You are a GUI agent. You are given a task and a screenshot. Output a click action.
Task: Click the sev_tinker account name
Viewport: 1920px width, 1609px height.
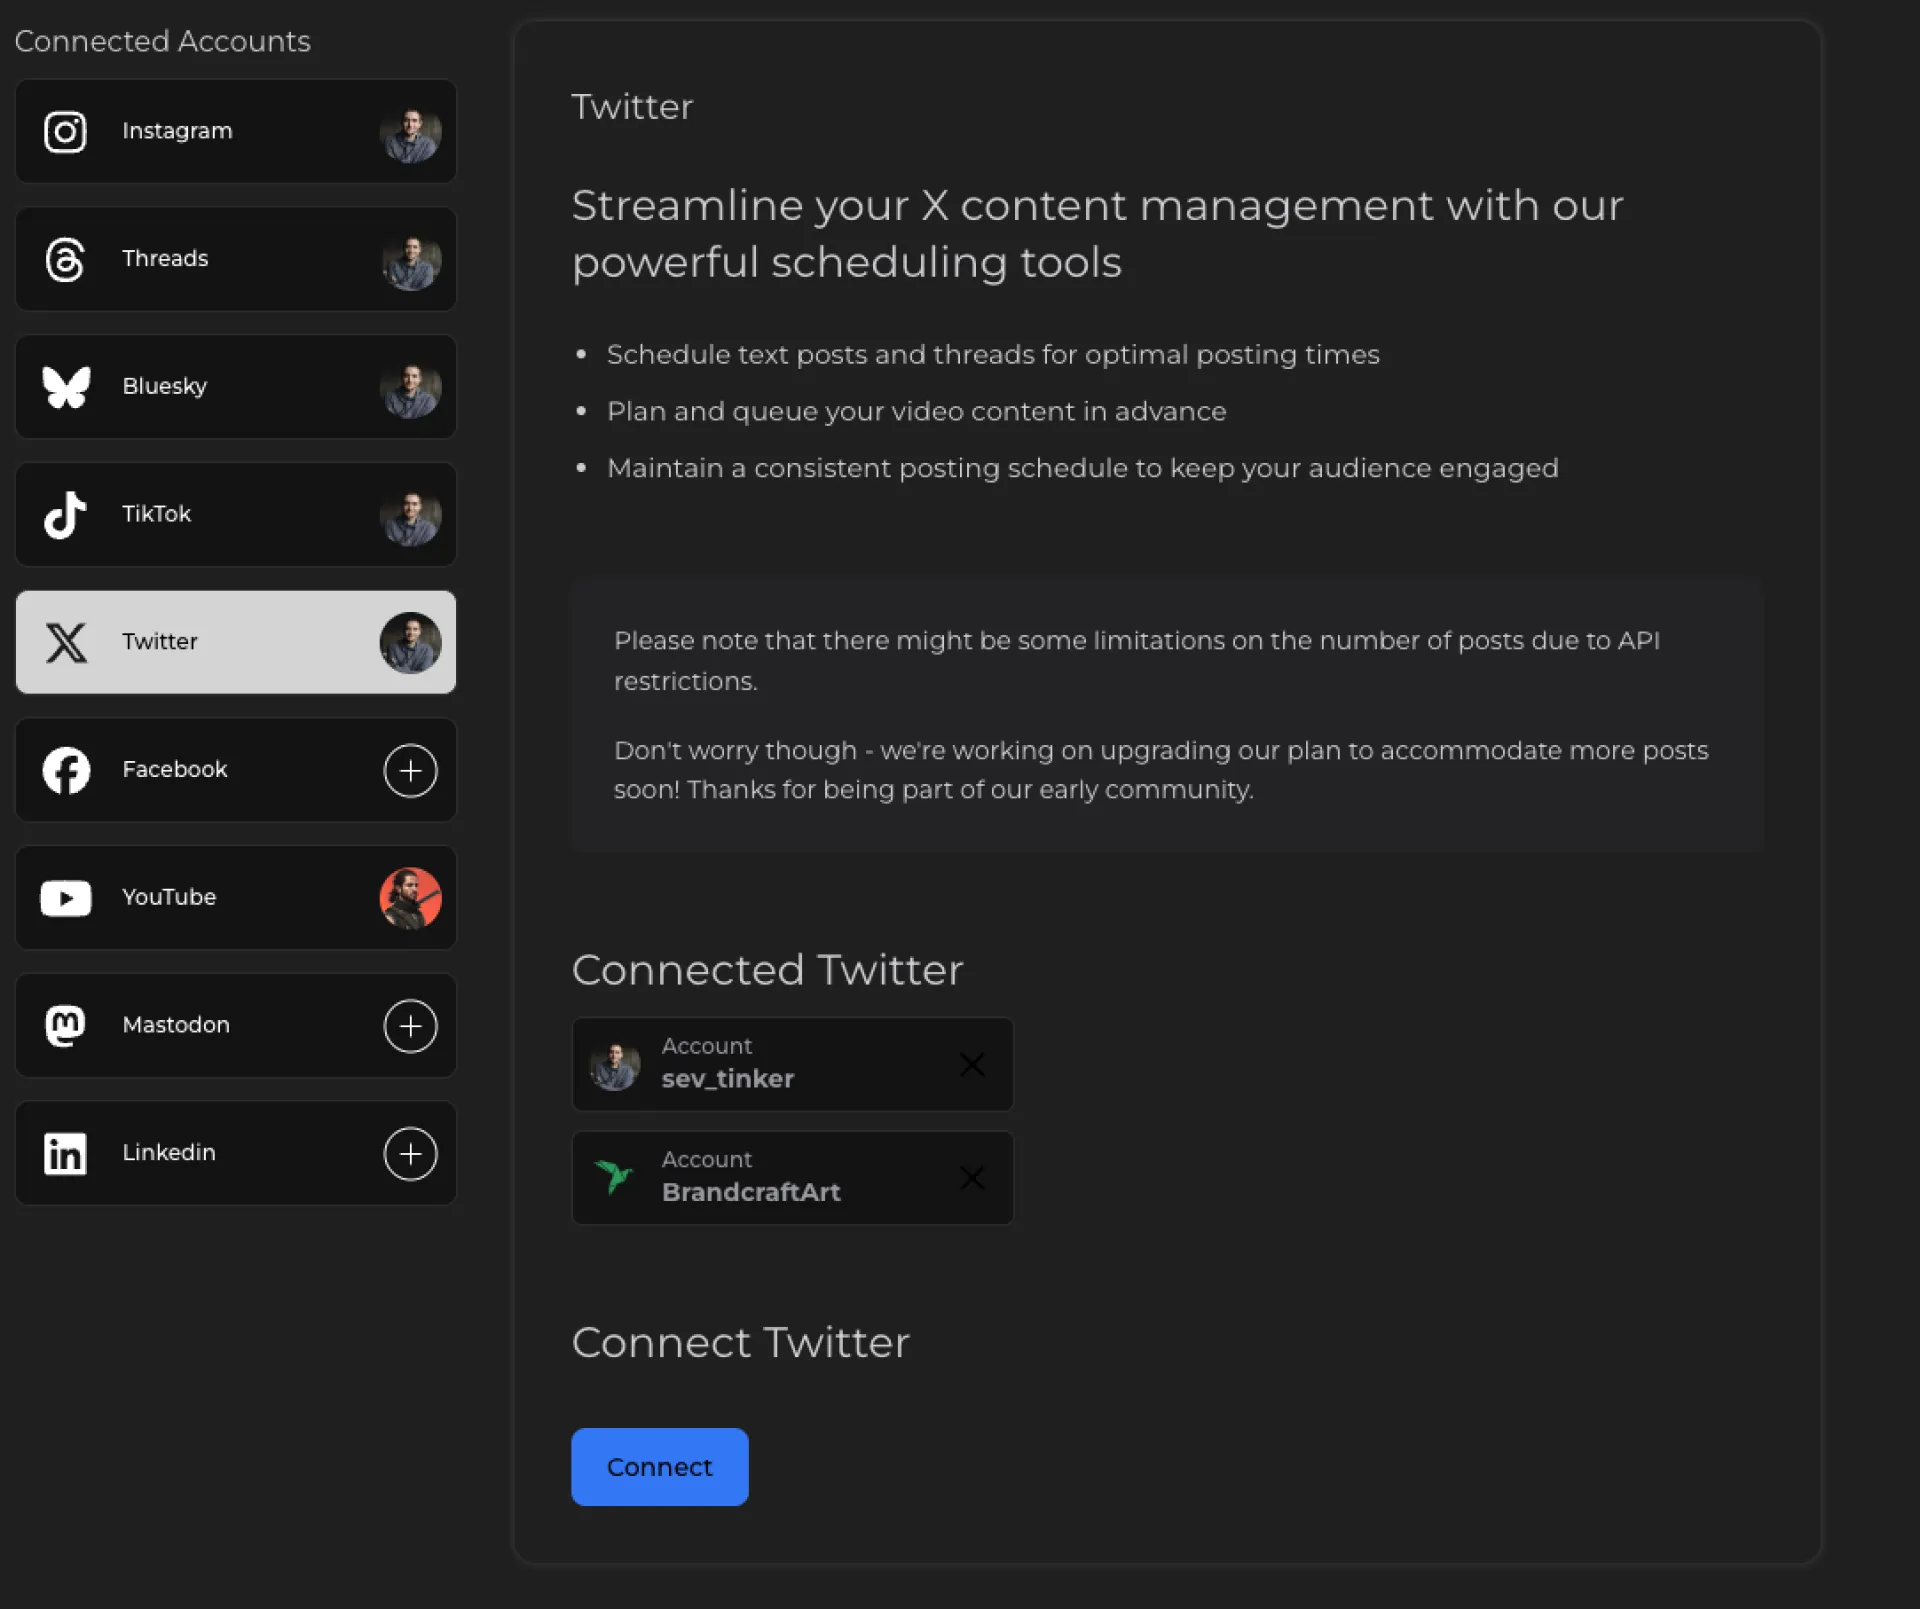coord(727,1079)
